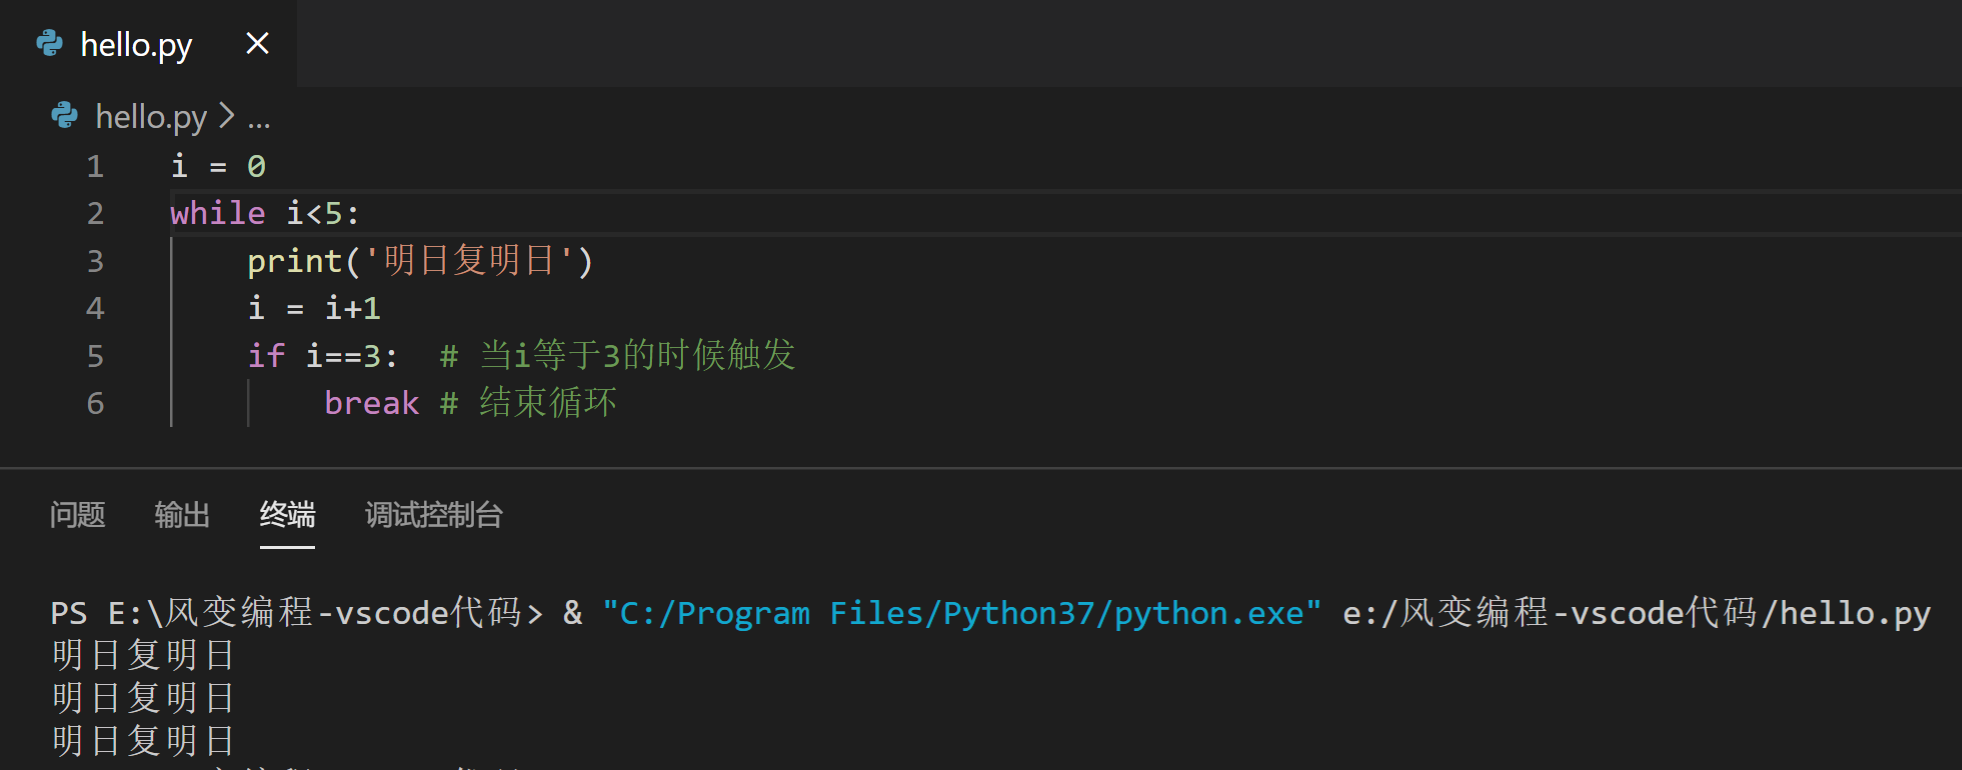The width and height of the screenshot is (1962, 770).
Task: Click the terminal prompt line
Action: tap(990, 613)
